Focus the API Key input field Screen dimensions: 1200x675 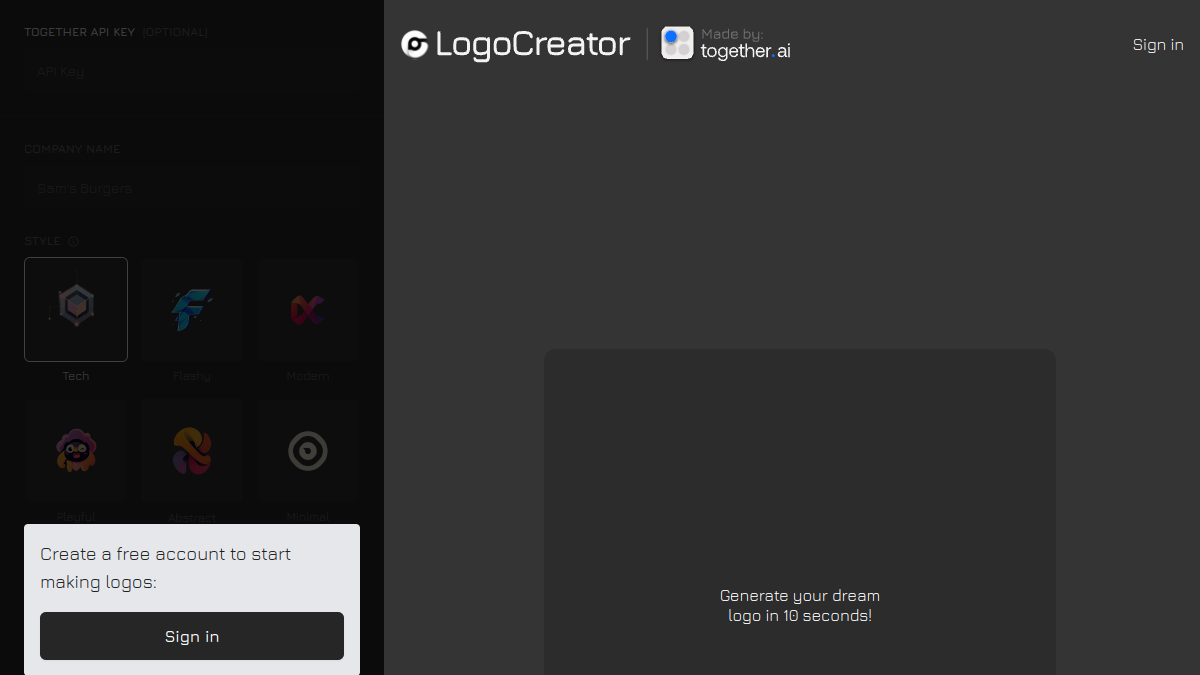point(192,72)
